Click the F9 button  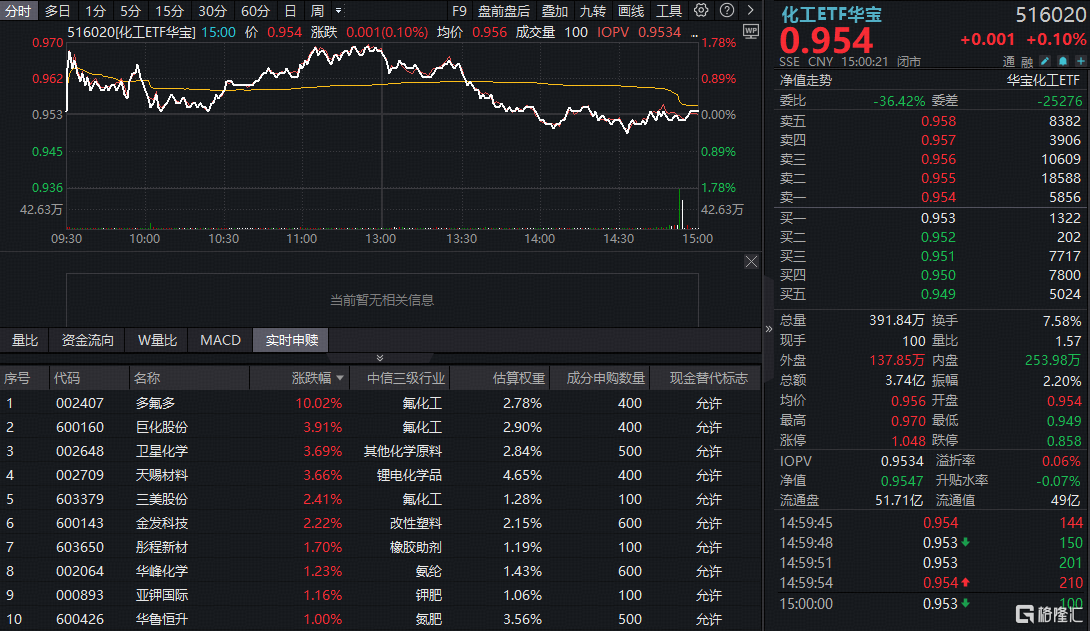click(459, 11)
